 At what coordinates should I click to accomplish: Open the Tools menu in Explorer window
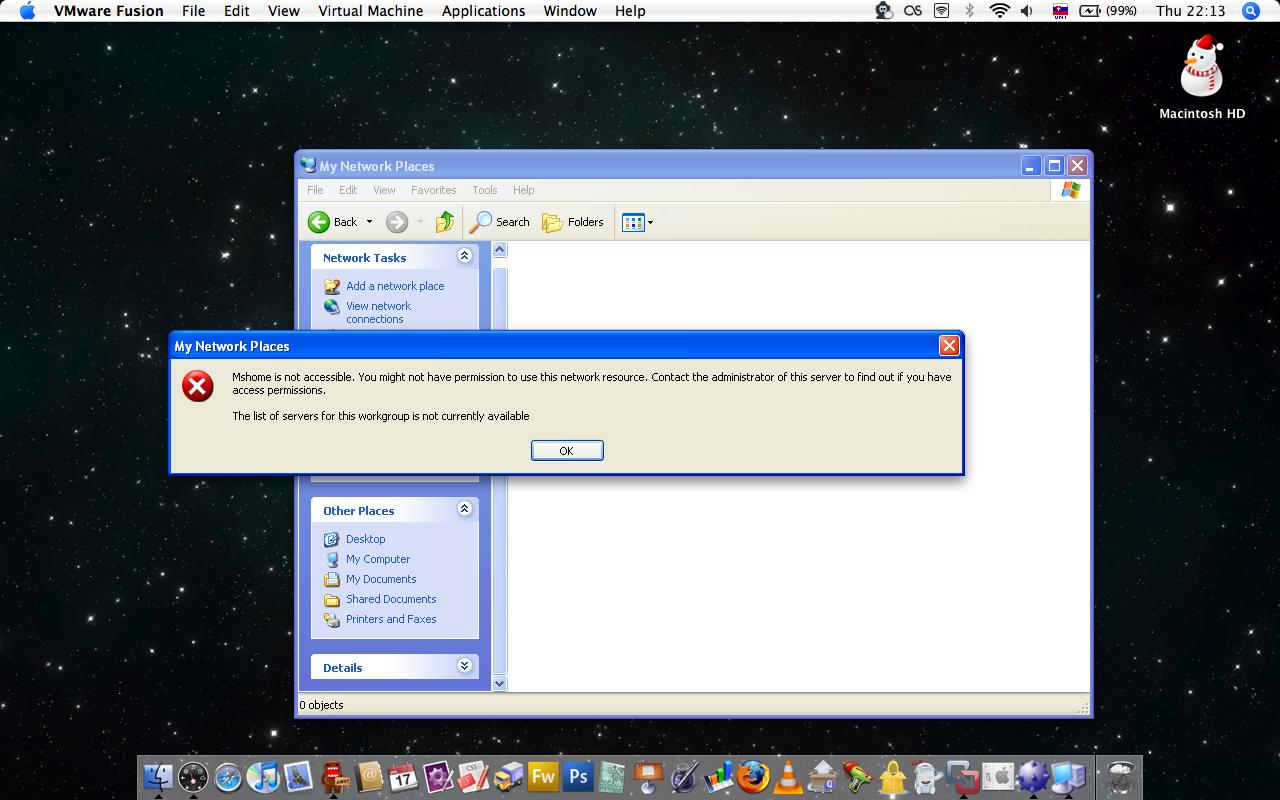[x=485, y=190]
